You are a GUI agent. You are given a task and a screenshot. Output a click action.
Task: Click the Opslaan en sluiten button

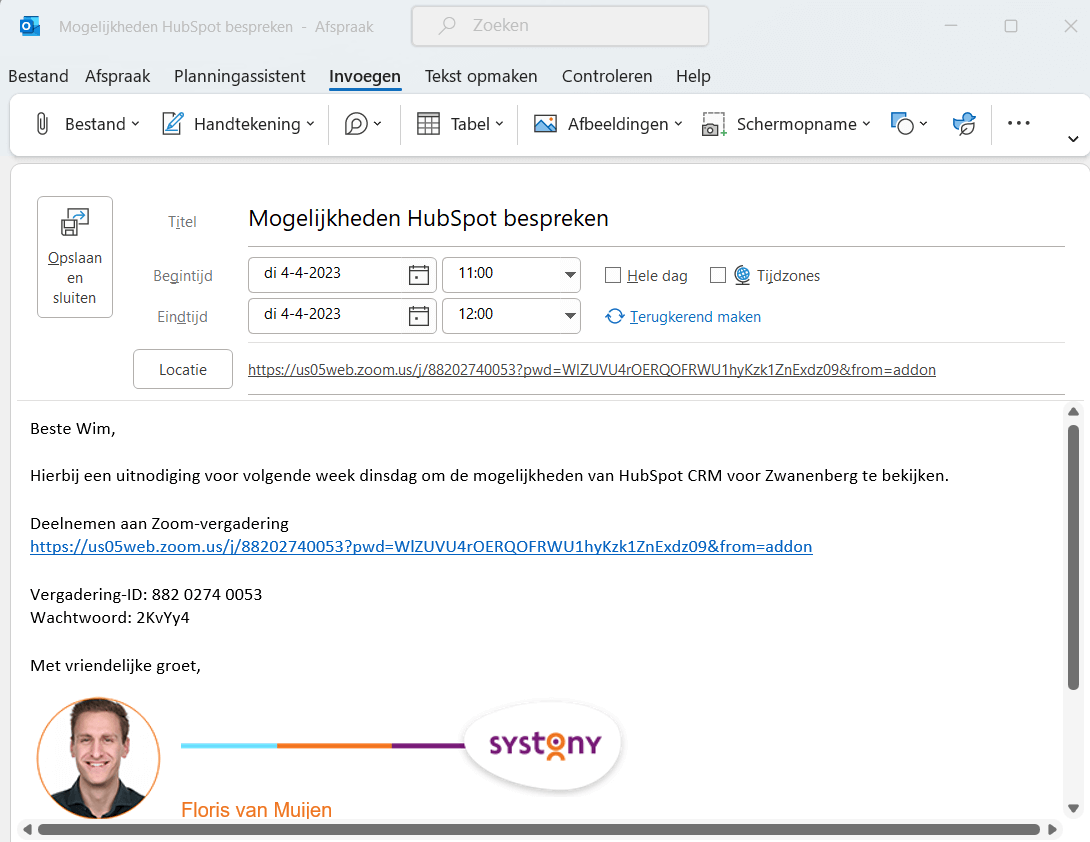(x=75, y=257)
